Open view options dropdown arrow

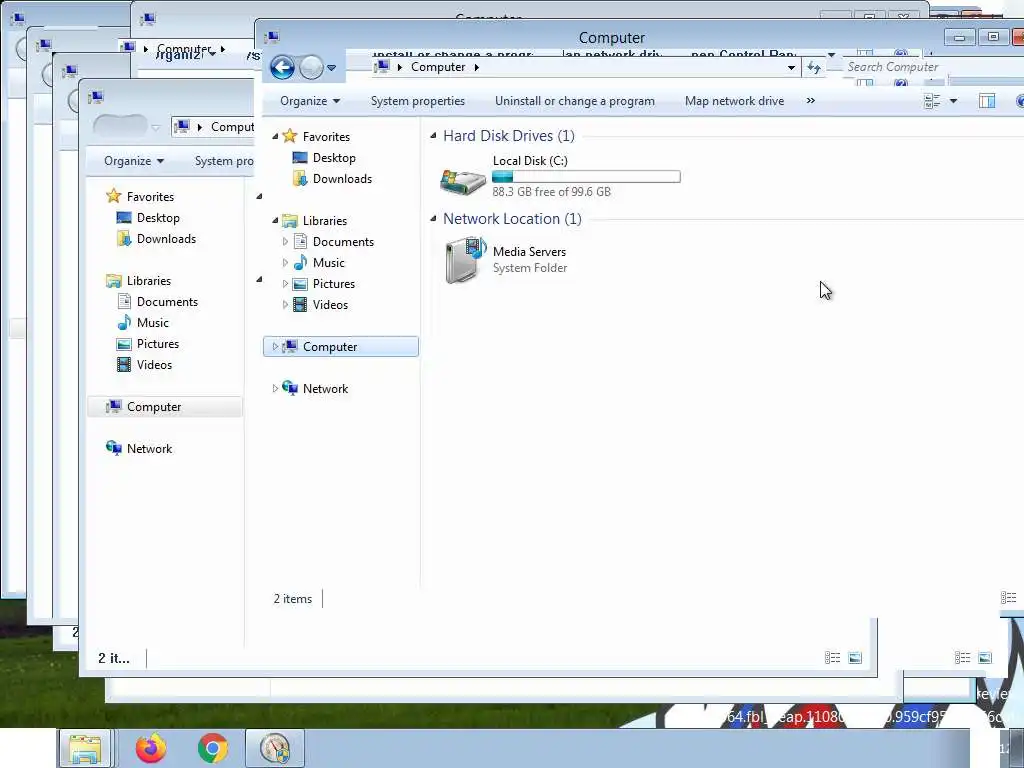(953, 101)
